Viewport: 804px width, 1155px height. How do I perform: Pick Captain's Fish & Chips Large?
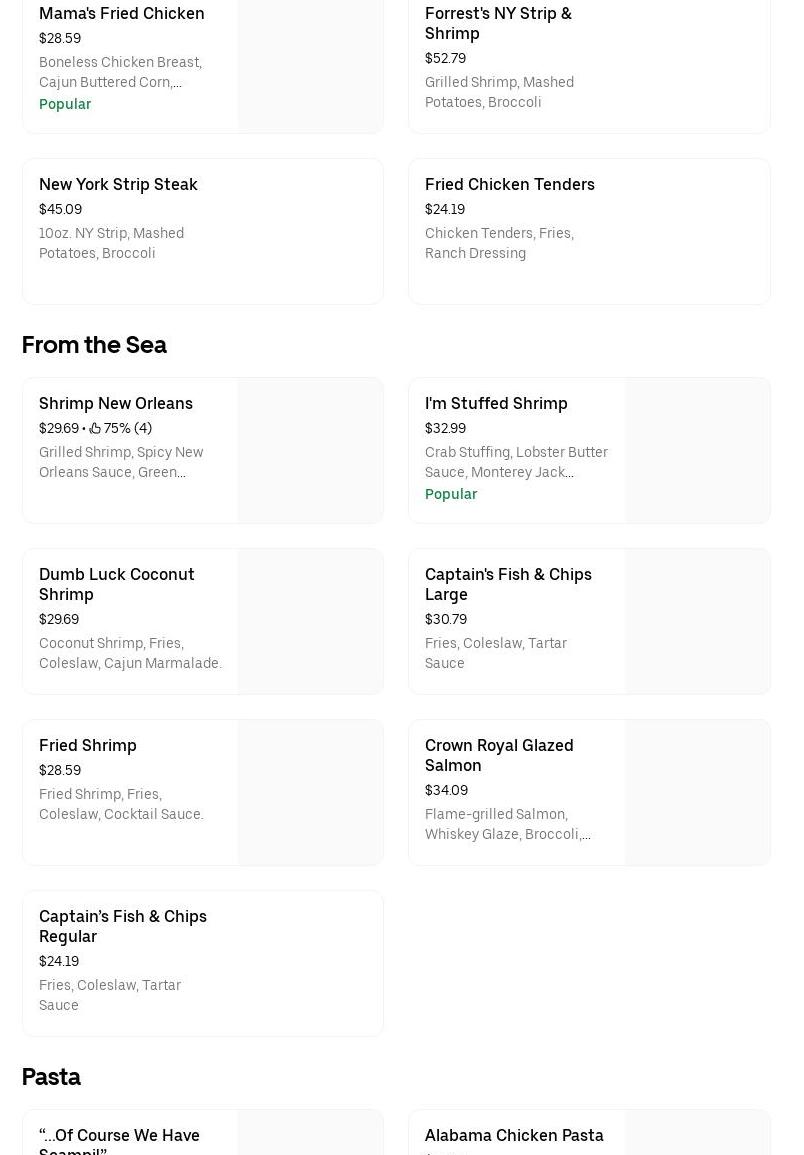coord(508,584)
